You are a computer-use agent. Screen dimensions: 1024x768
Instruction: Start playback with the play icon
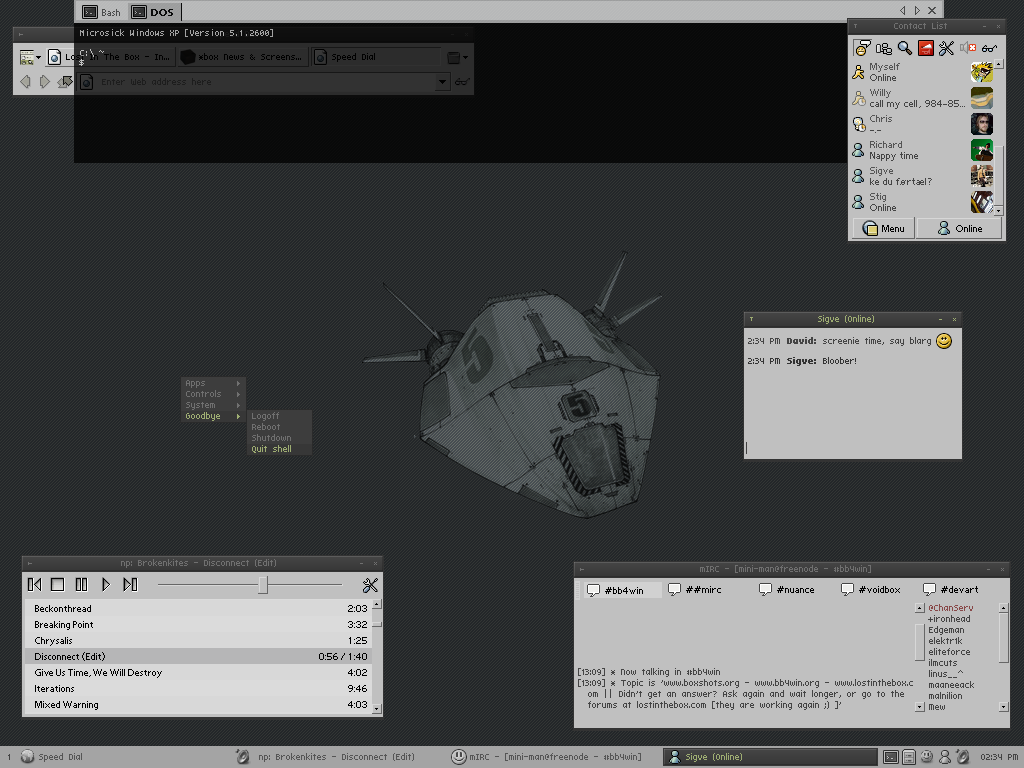[106, 585]
